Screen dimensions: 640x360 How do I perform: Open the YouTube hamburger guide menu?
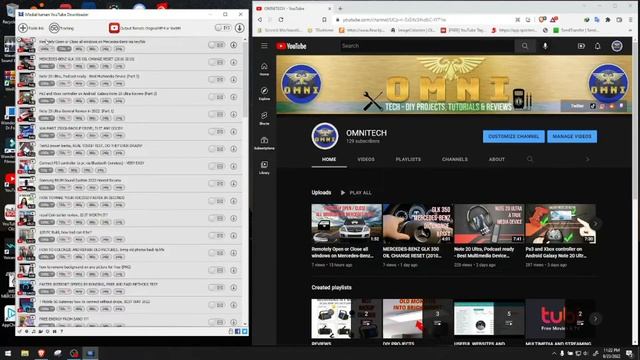click(264, 46)
